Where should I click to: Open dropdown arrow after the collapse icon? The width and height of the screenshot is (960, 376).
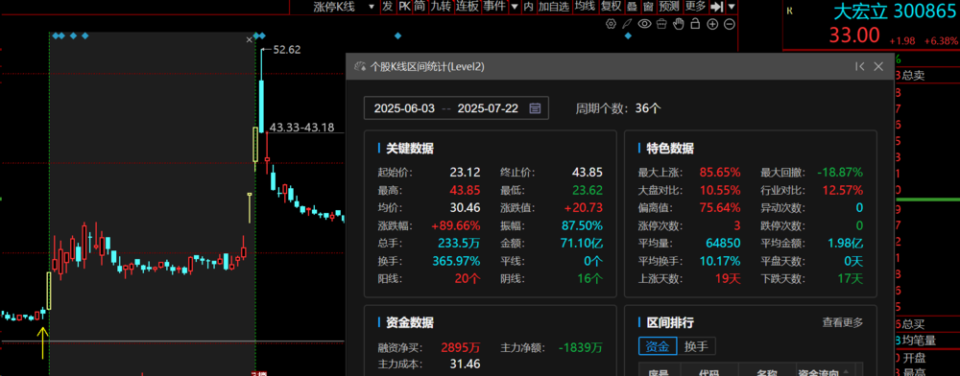pyautogui.click(x=732, y=7)
